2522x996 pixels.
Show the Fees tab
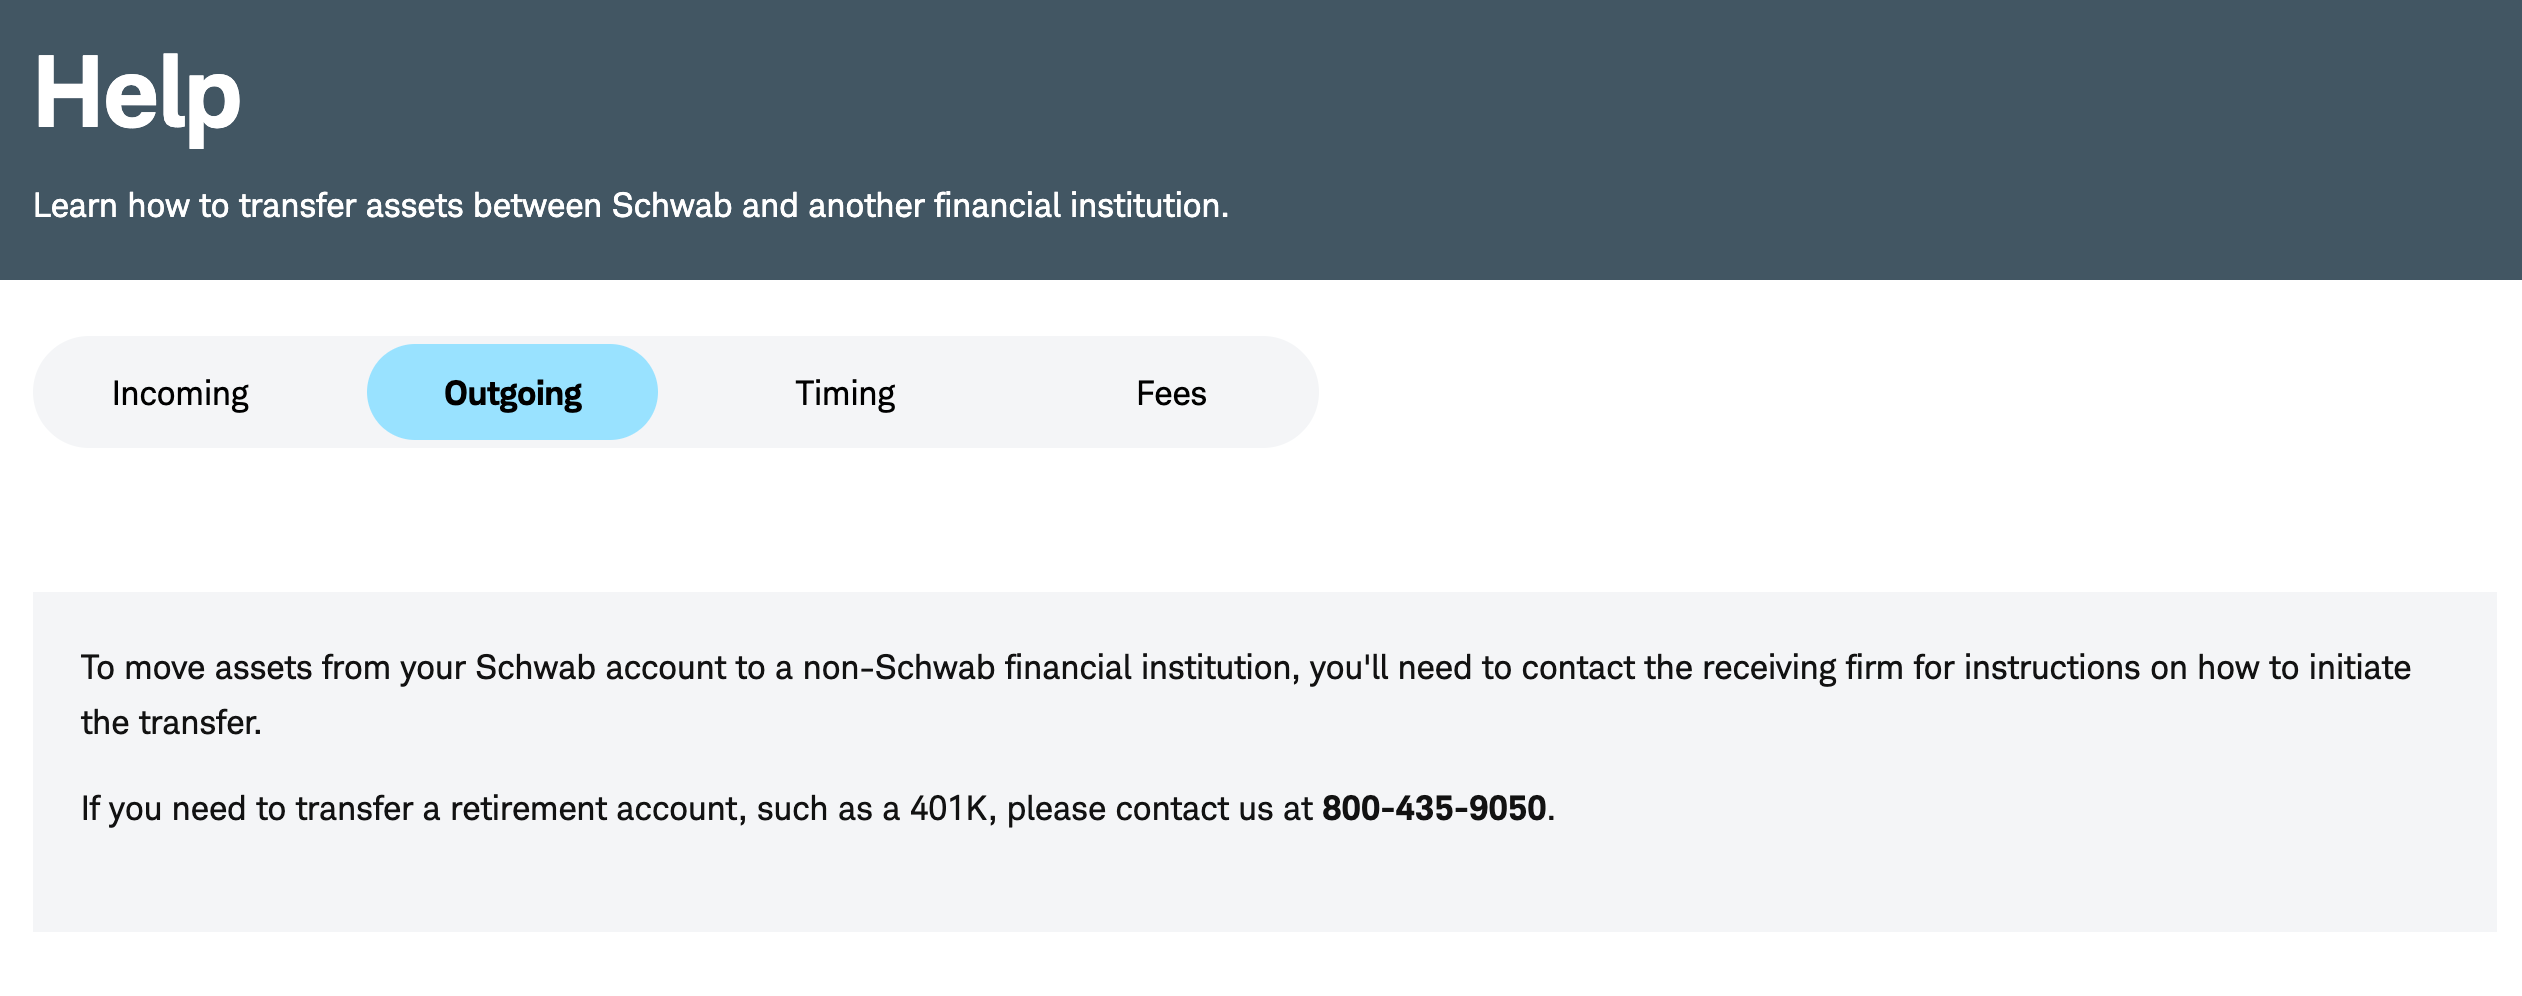(x=1171, y=393)
